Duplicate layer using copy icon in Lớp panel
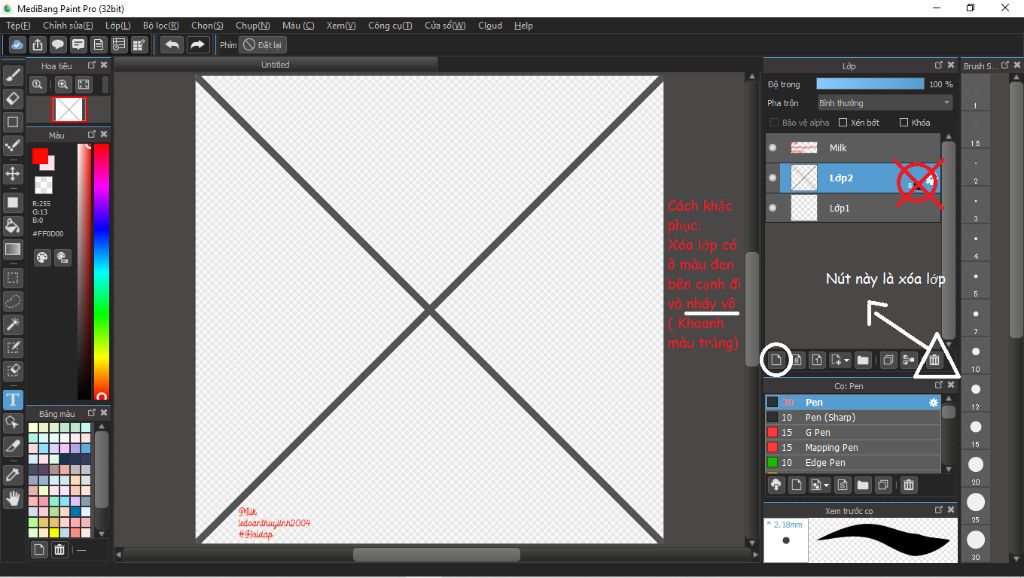 (888, 360)
